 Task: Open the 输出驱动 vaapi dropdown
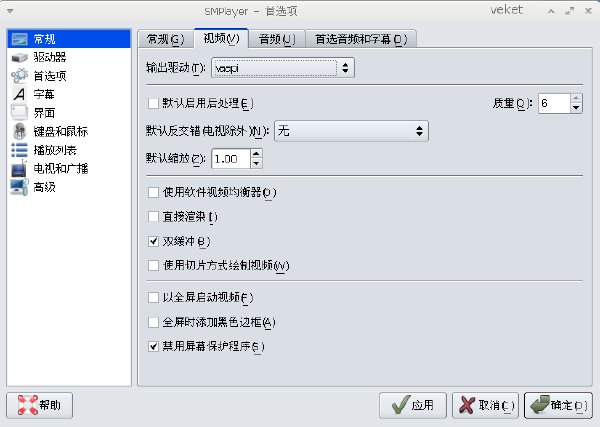(283, 68)
